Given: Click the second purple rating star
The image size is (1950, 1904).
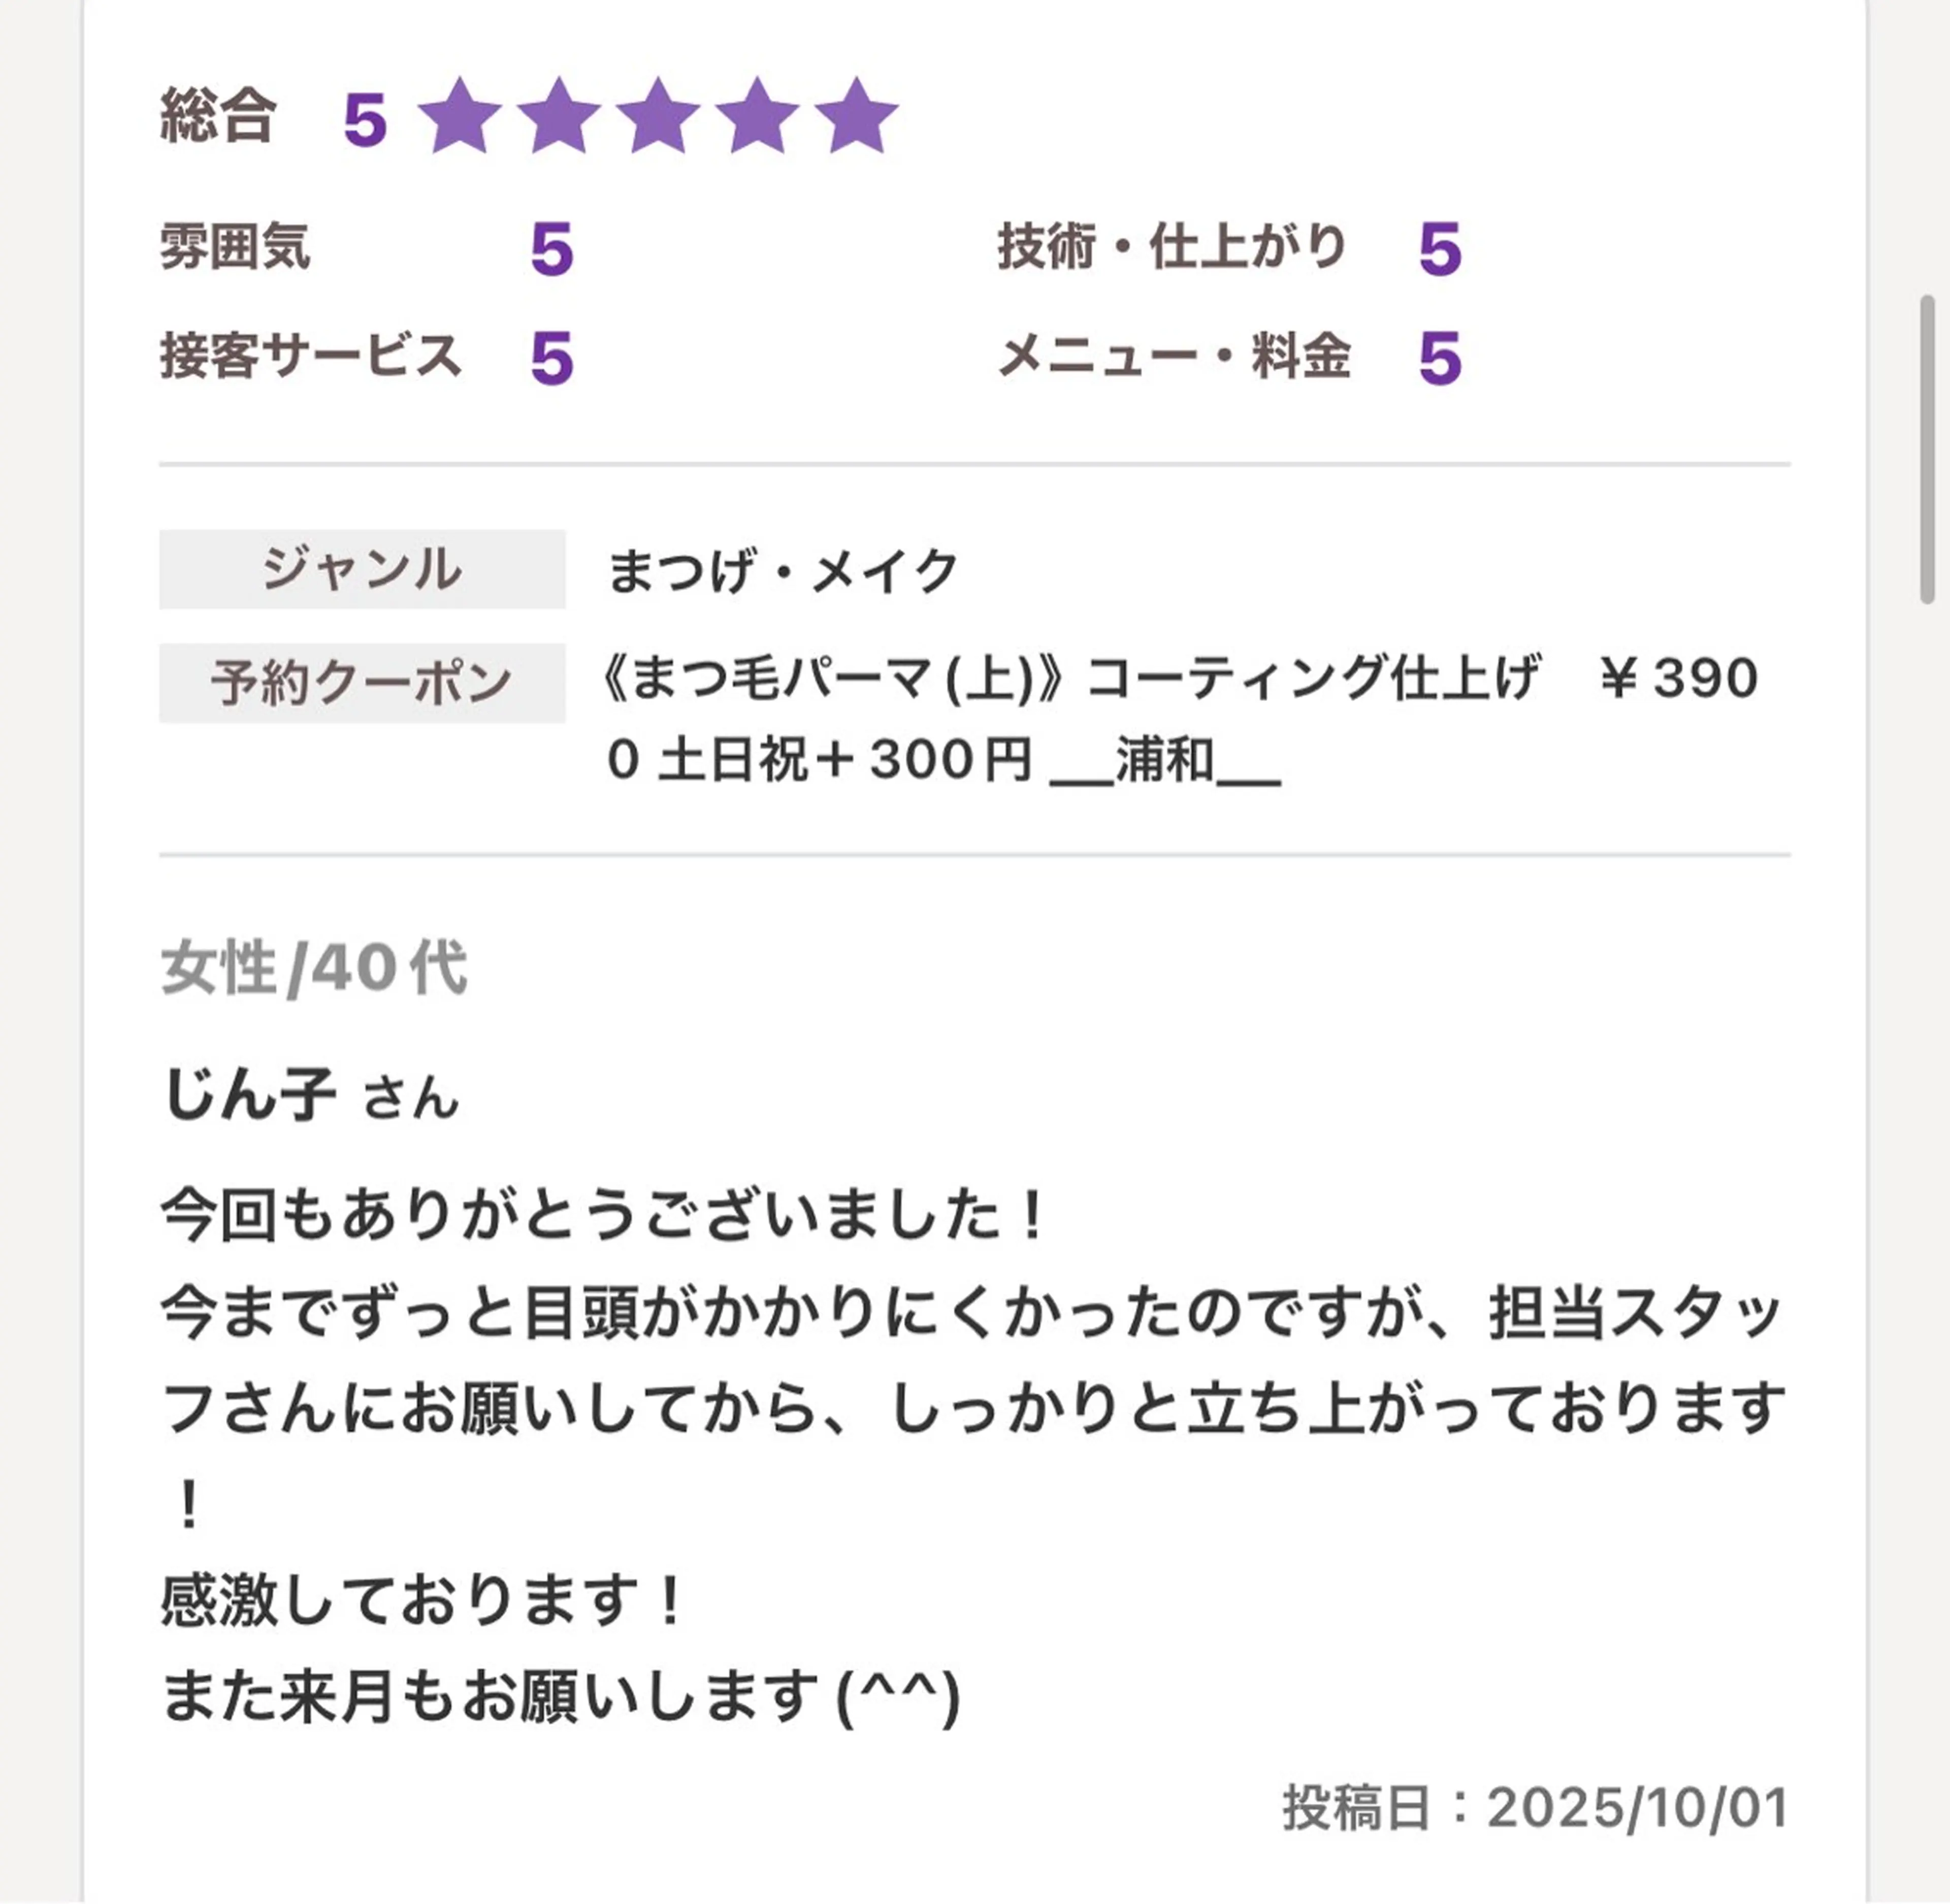Looking at the screenshot, I should click(558, 117).
